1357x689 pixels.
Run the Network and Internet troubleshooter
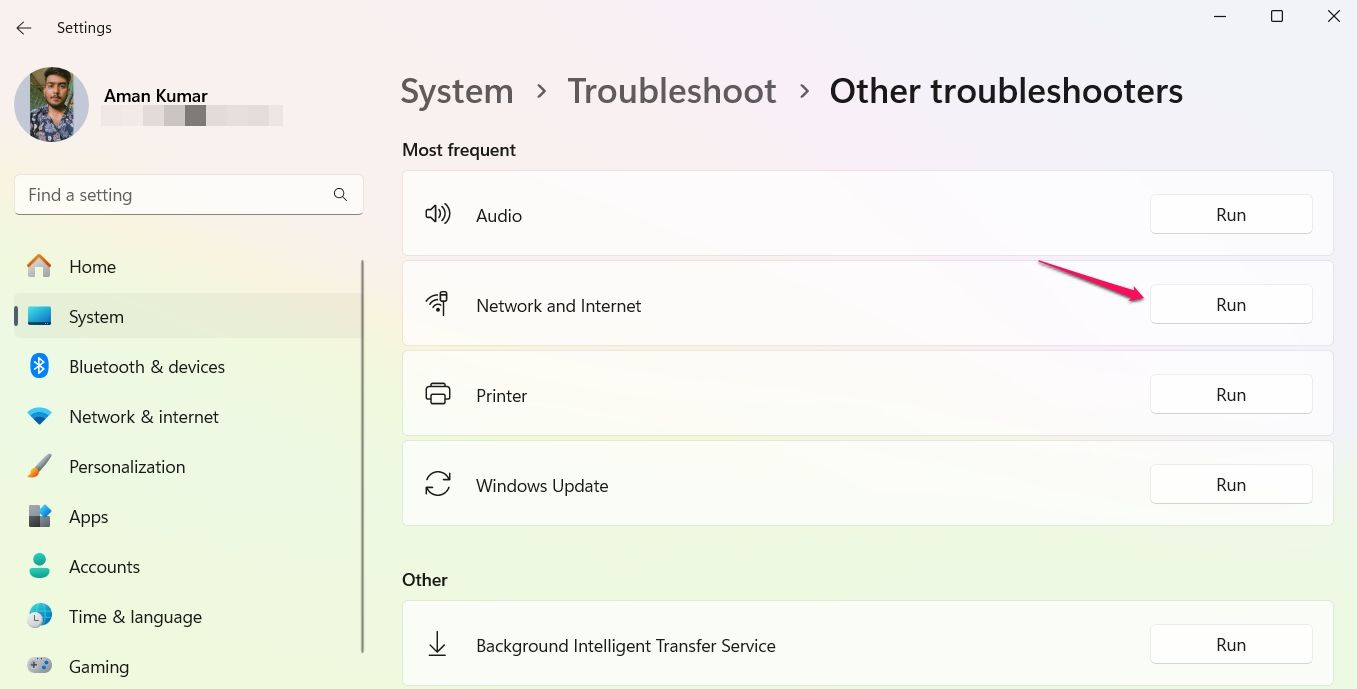[x=1230, y=305]
